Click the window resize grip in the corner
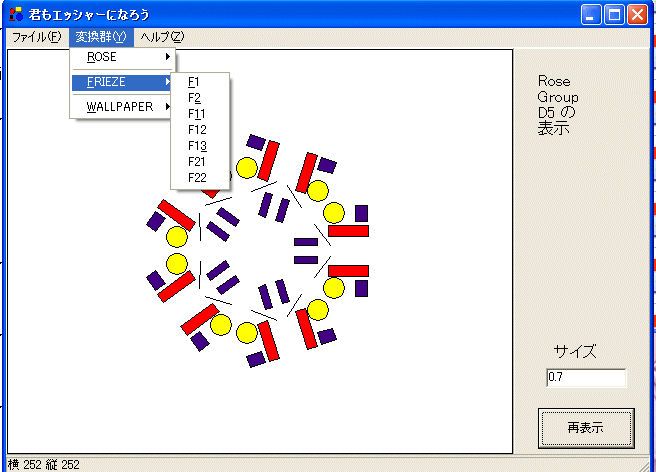The width and height of the screenshot is (656, 472). (643, 465)
